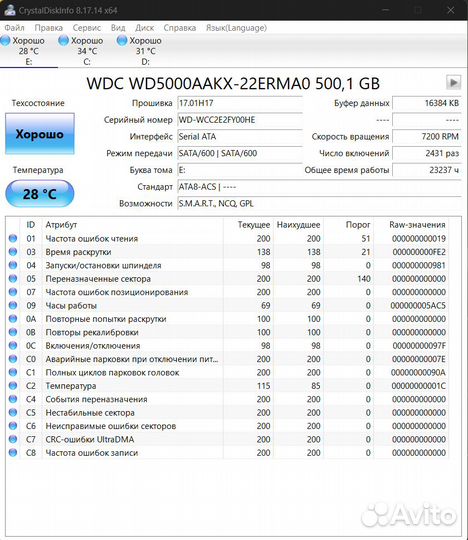Open the Файл menu
Image resolution: width=468 pixels, height=540 pixels.
coord(14,28)
